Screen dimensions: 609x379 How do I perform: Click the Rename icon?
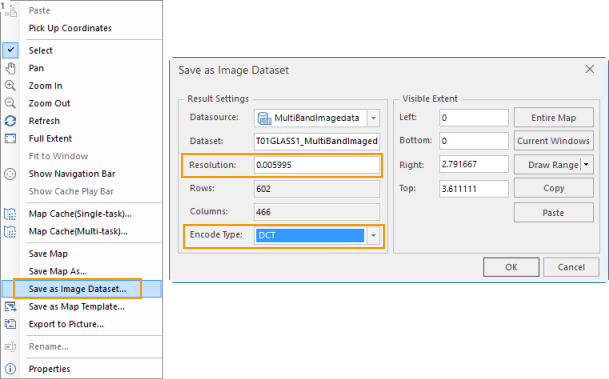point(10,346)
